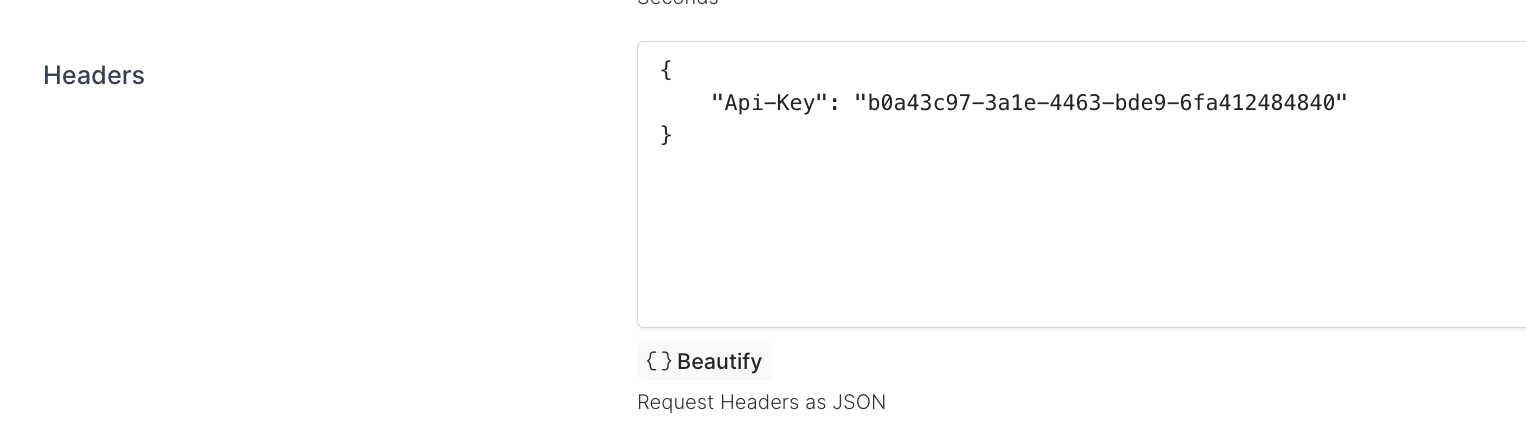
Task: Click the "Request Headers as JSON" helper text
Action: tap(761, 402)
